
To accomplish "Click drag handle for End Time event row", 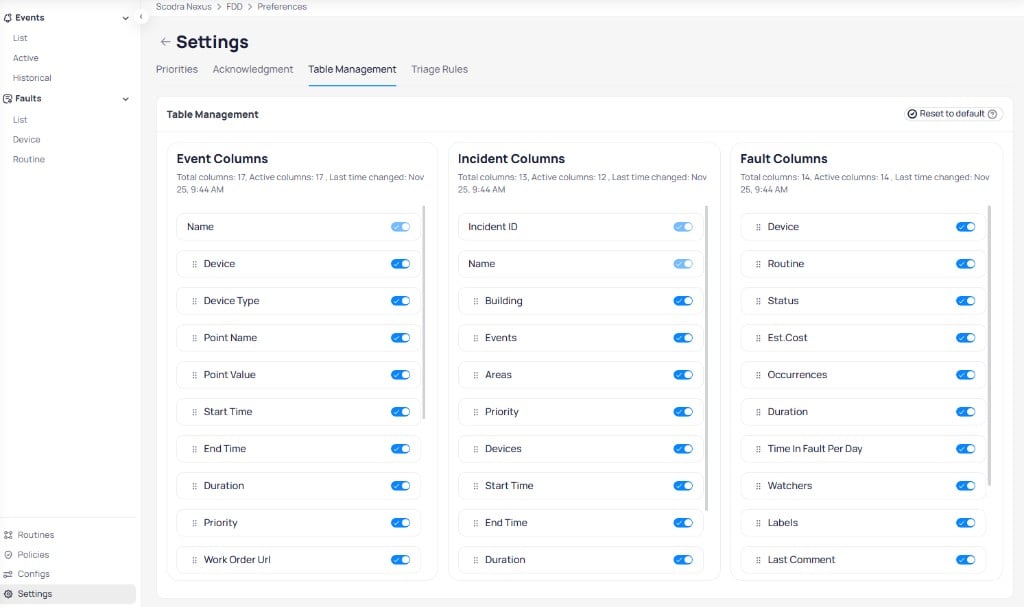I will (194, 449).
